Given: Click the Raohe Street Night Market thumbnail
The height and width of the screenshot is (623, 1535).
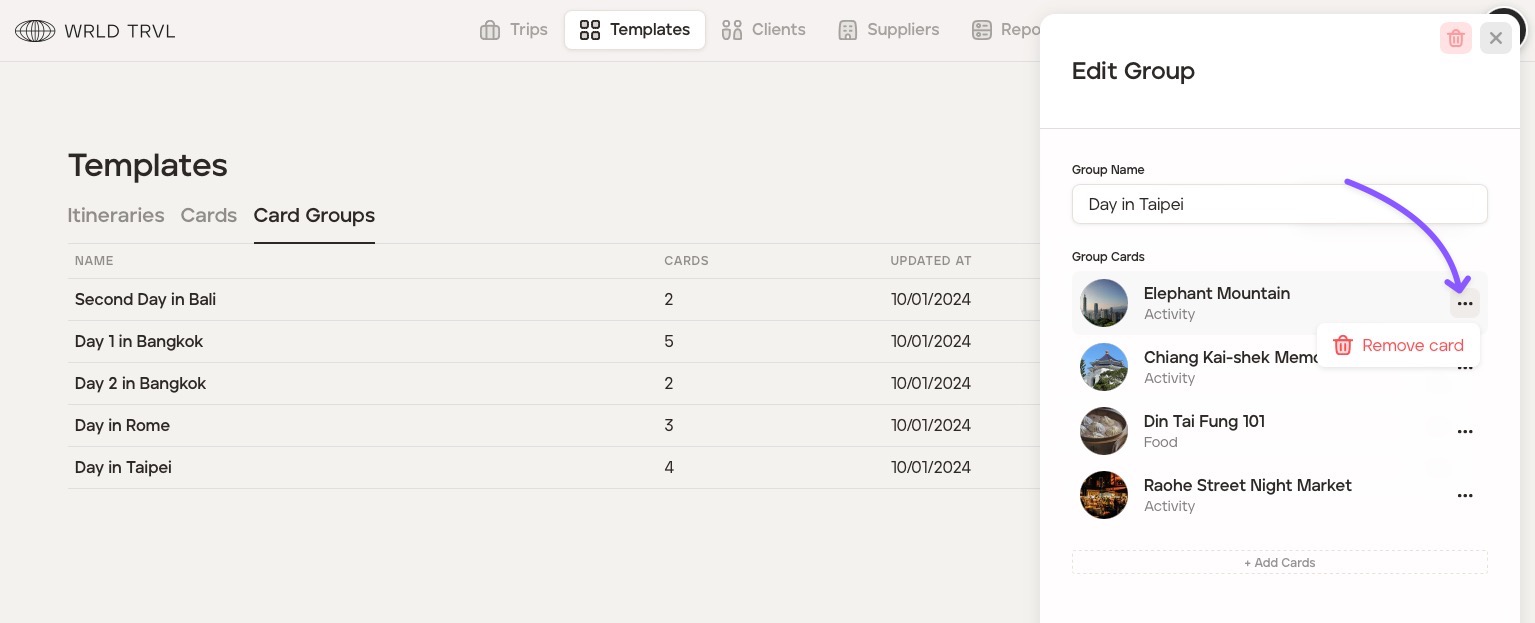Looking at the screenshot, I should (1104, 495).
